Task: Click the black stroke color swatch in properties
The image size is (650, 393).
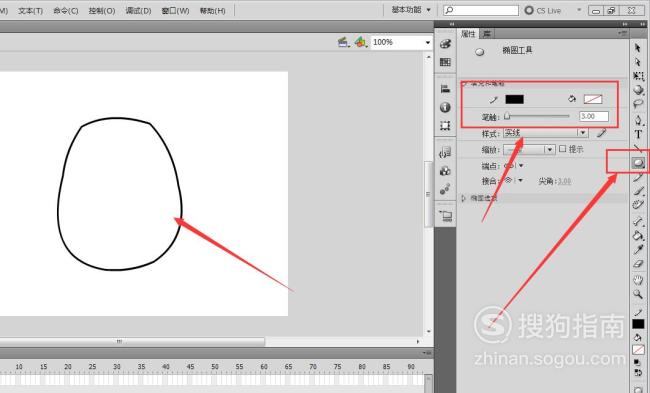Action: pos(514,99)
